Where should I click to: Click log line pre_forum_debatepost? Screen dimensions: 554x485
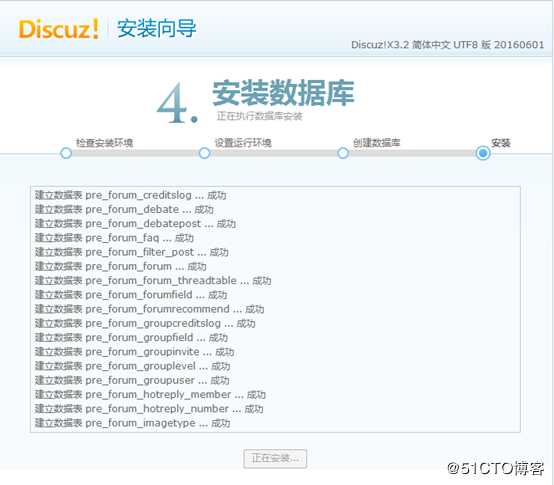[135, 224]
